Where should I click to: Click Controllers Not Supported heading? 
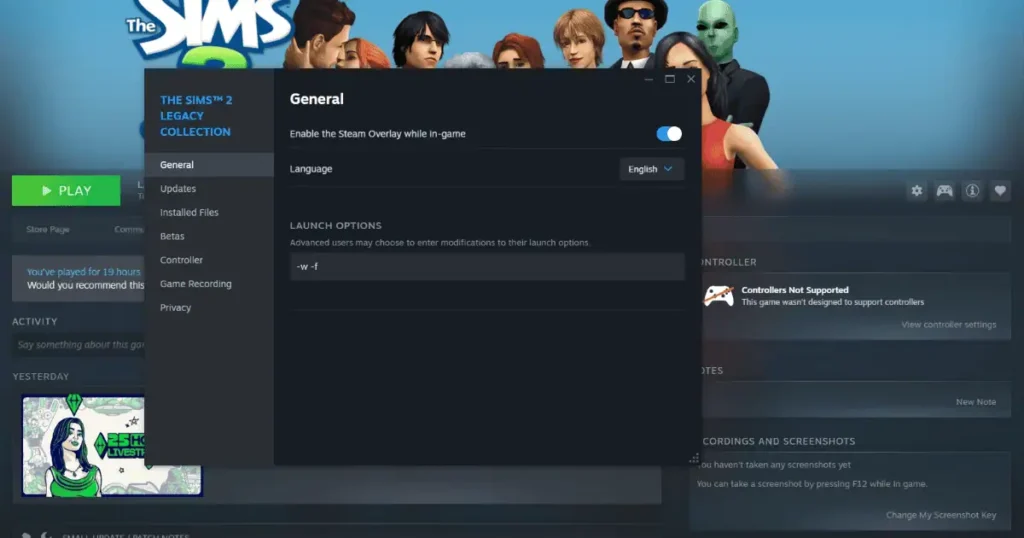tap(795, 290)
